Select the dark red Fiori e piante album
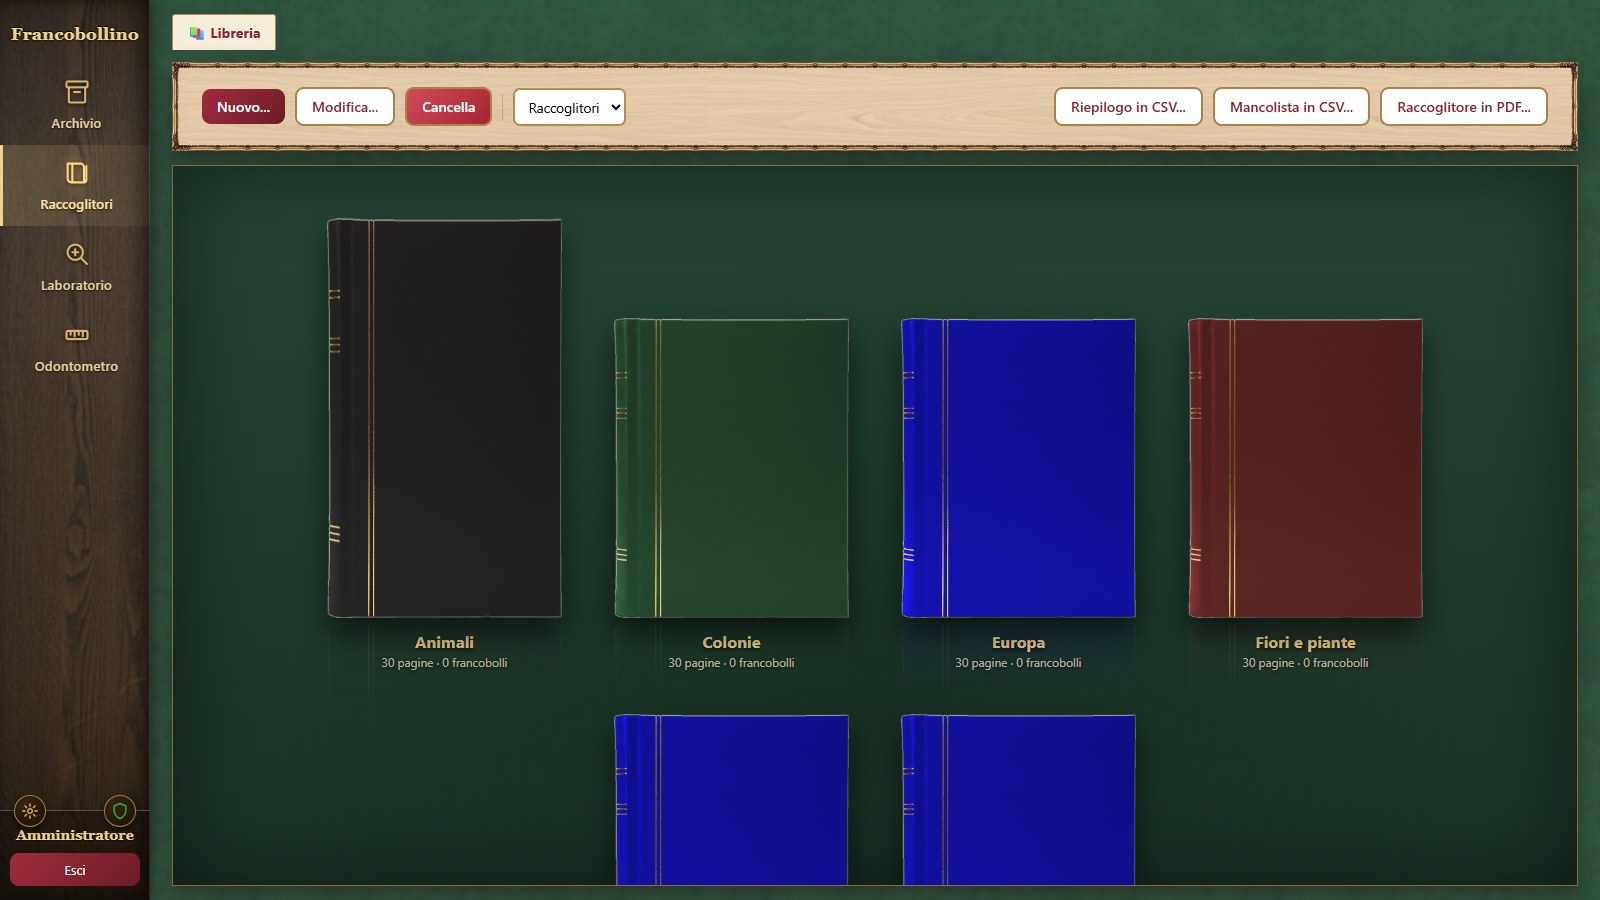1600x900 pixels. tap(1305, 468)
